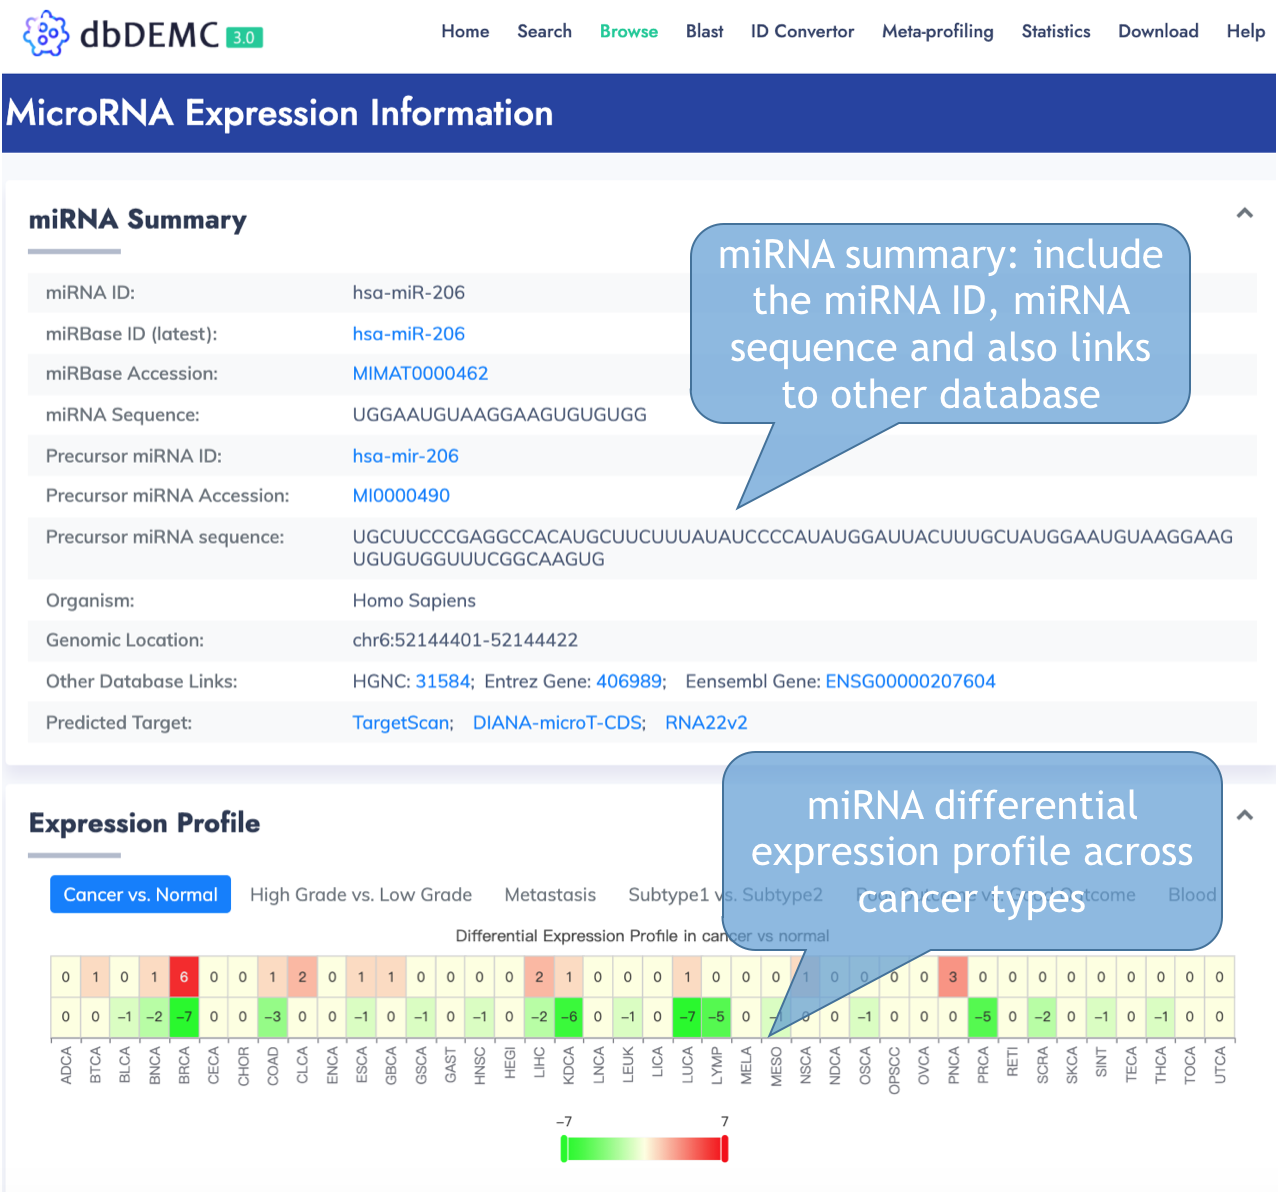Open the ID Convertor page

[802, 31]
